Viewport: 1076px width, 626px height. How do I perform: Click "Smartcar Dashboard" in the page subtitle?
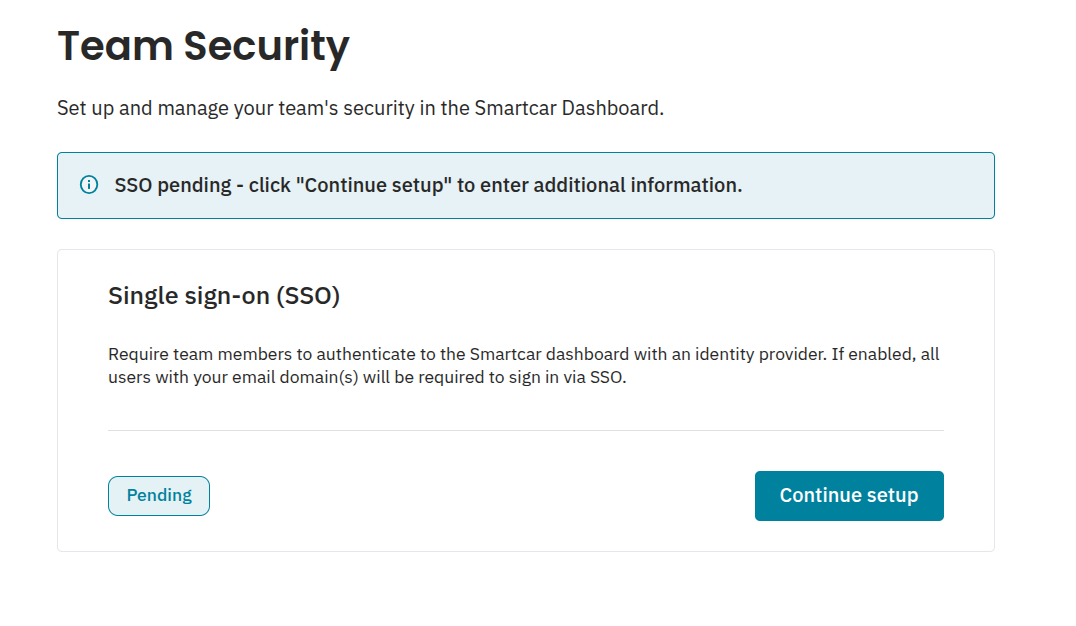[568, 108]
